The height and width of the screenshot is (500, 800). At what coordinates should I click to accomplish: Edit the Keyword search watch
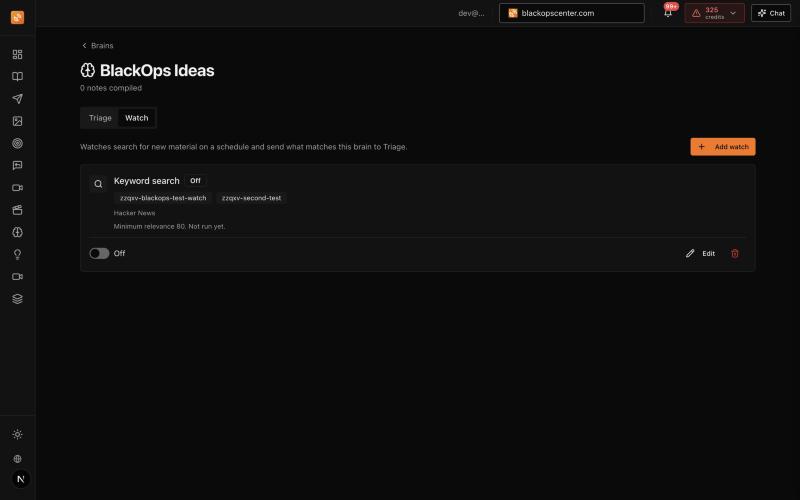pyautogui.click(x=701, y=254)
